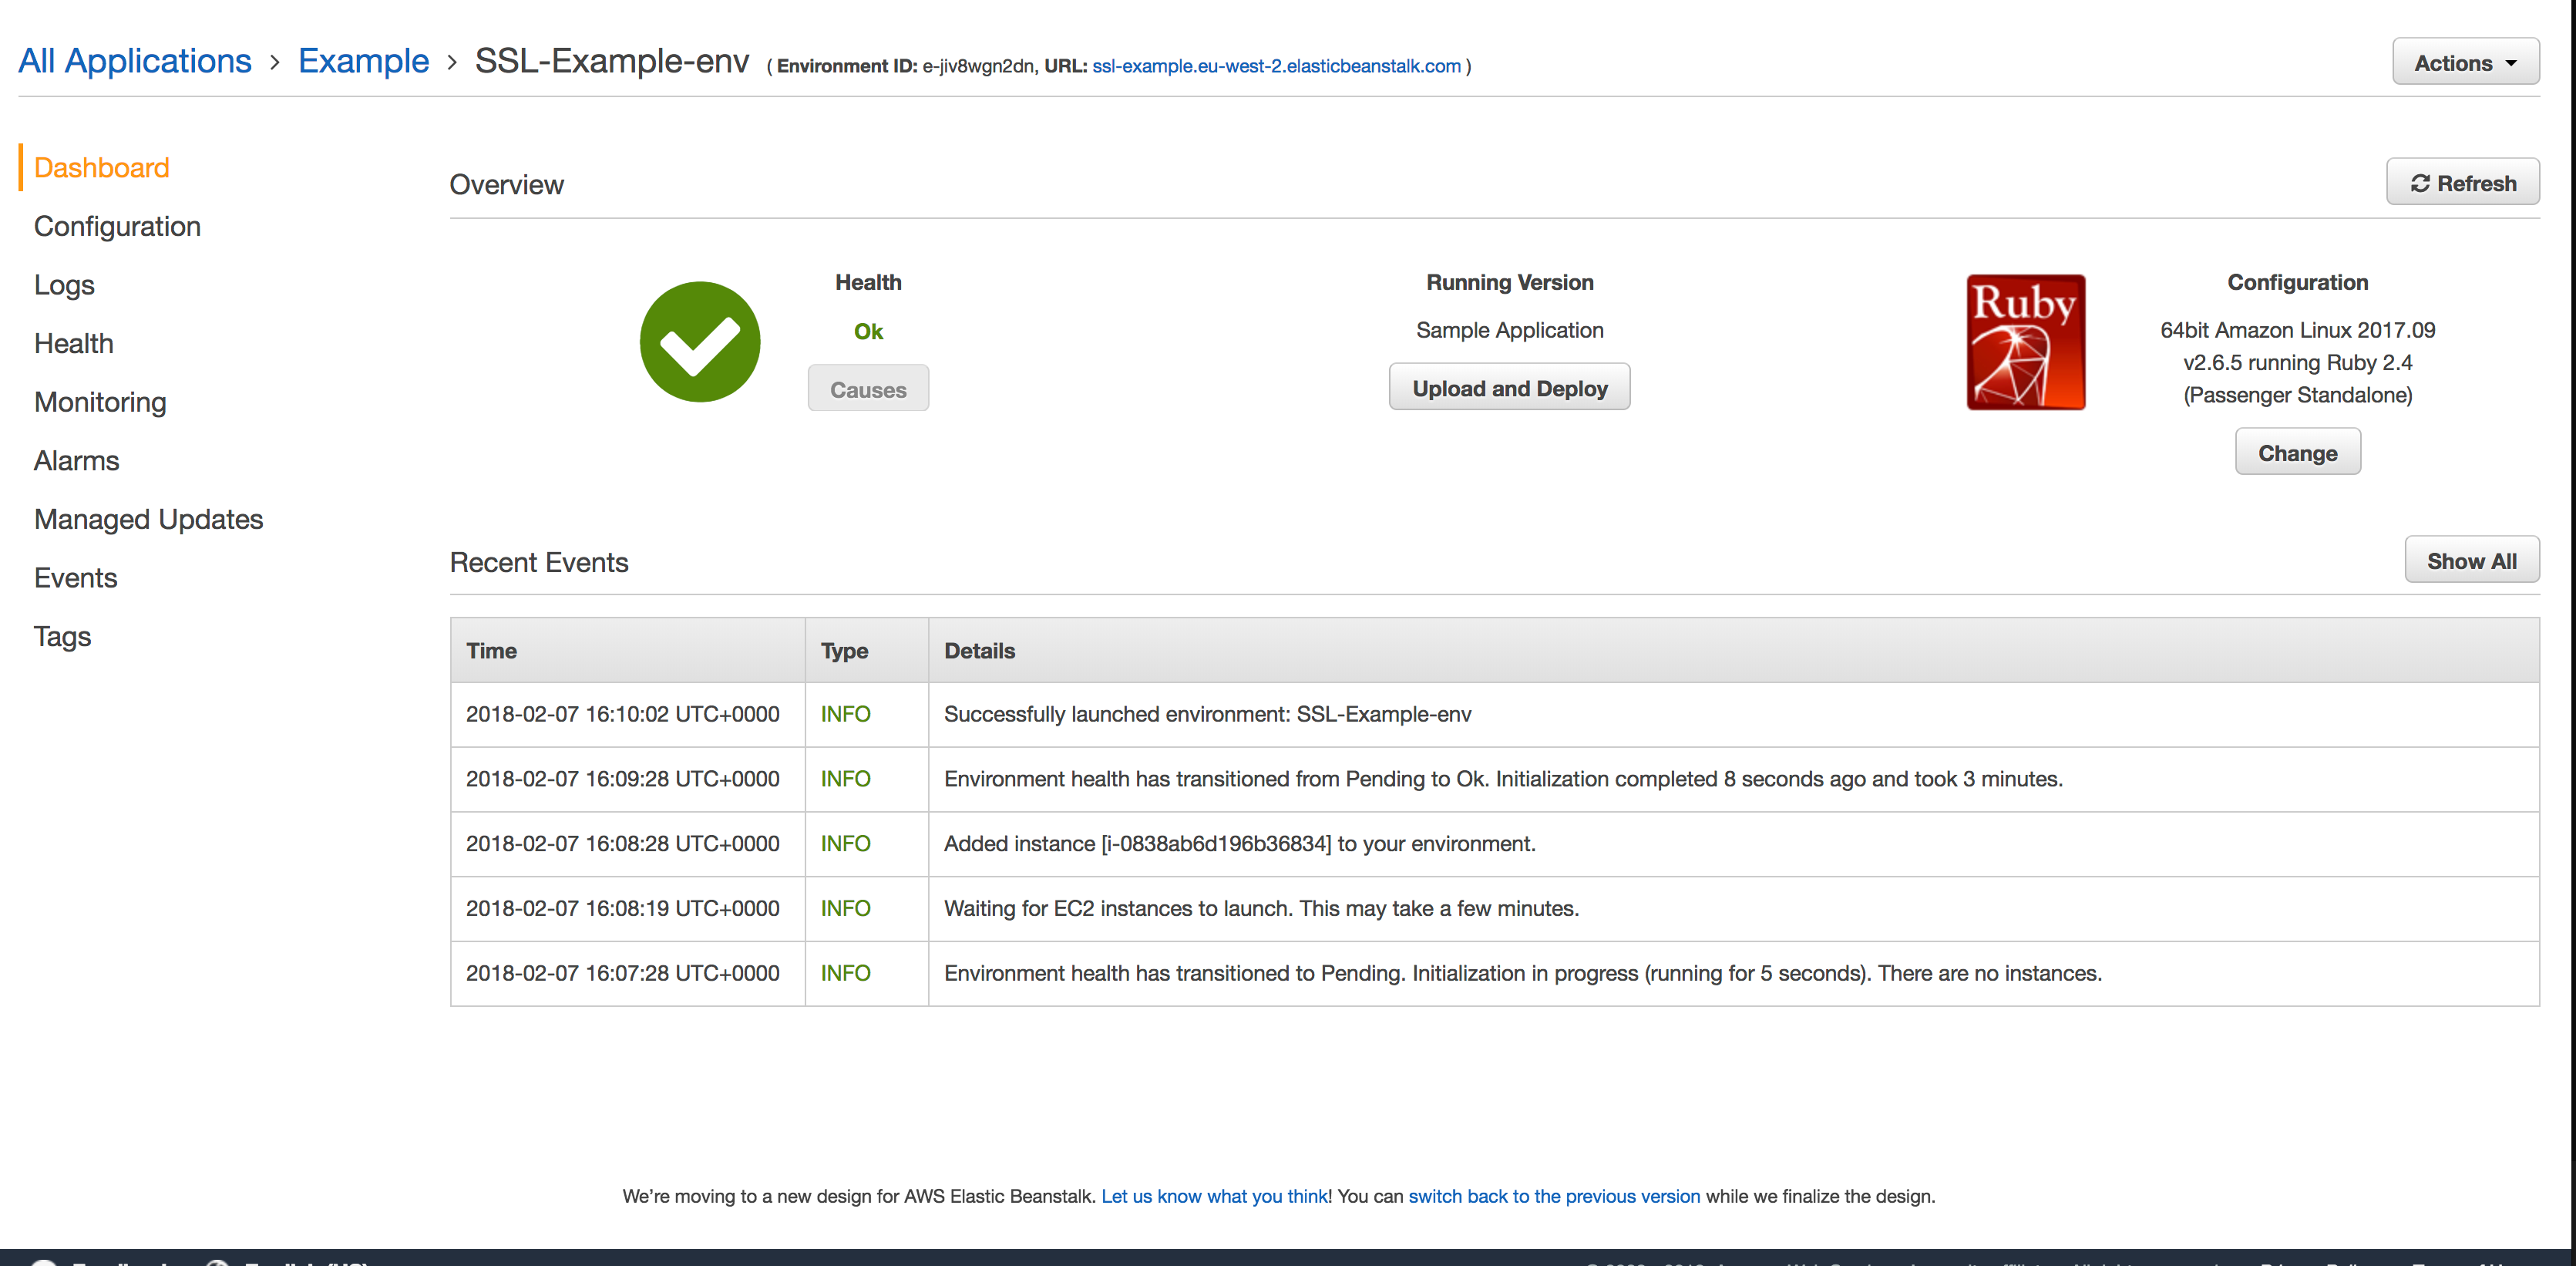The width and height of the screenshot is (2576, 1266).
Task: Show all recent events
Action: [2471, 561]
